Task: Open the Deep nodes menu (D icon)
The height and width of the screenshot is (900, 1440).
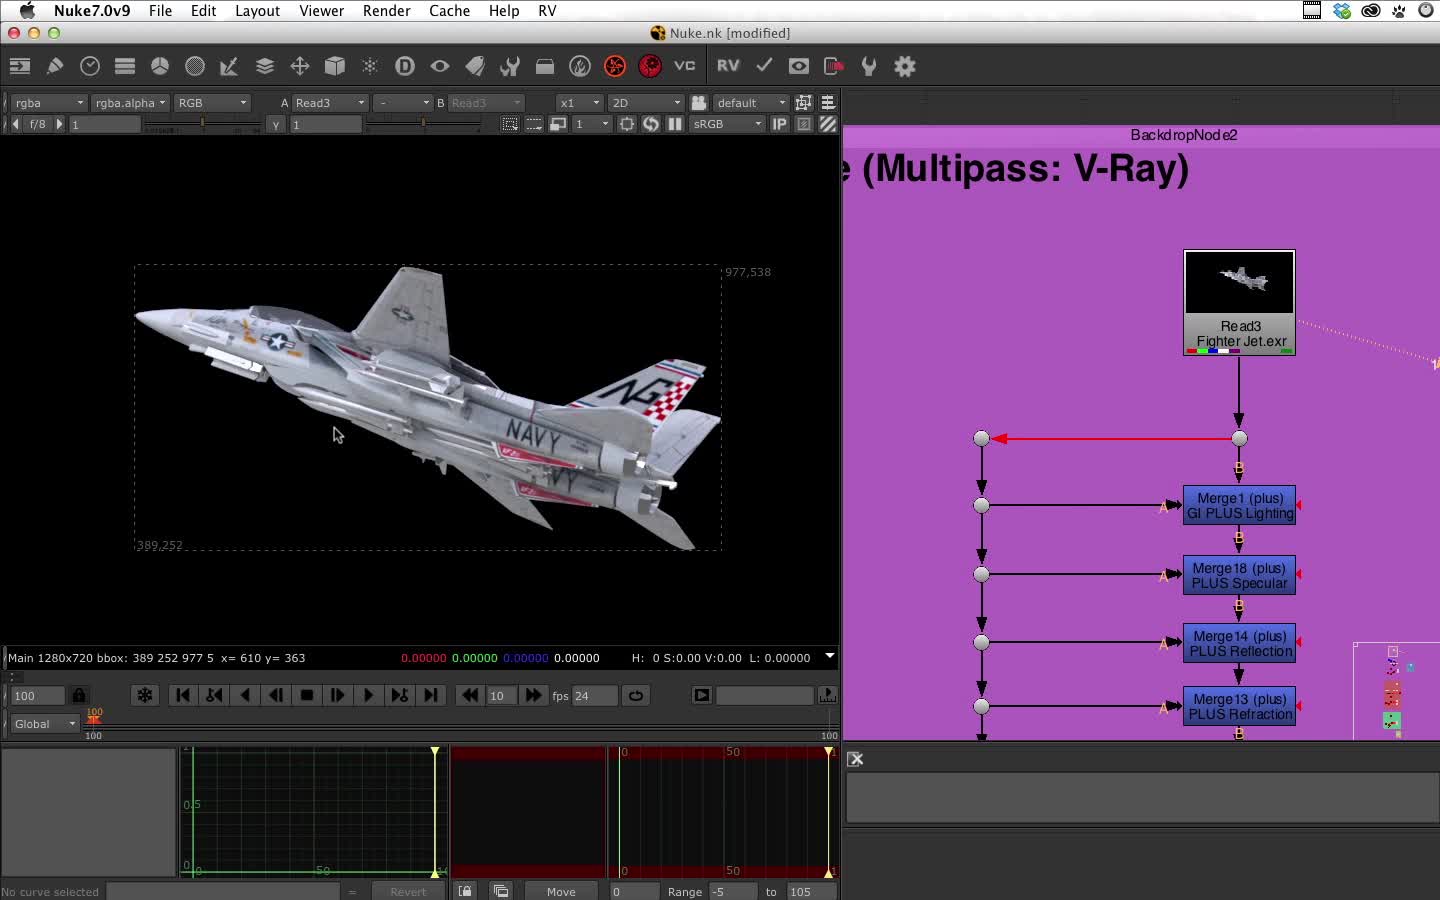Action: click(x=405, y=66)
